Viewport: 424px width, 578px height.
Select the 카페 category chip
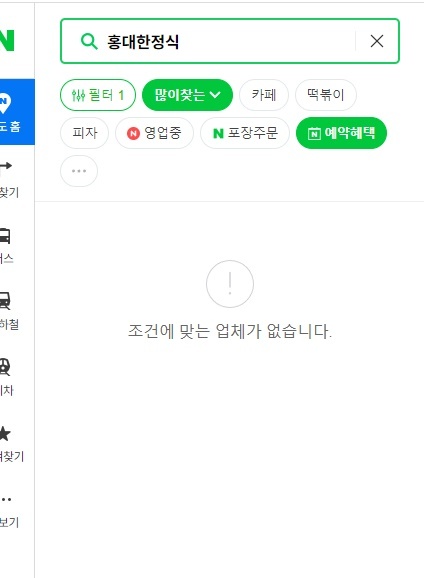pos(264,95)
